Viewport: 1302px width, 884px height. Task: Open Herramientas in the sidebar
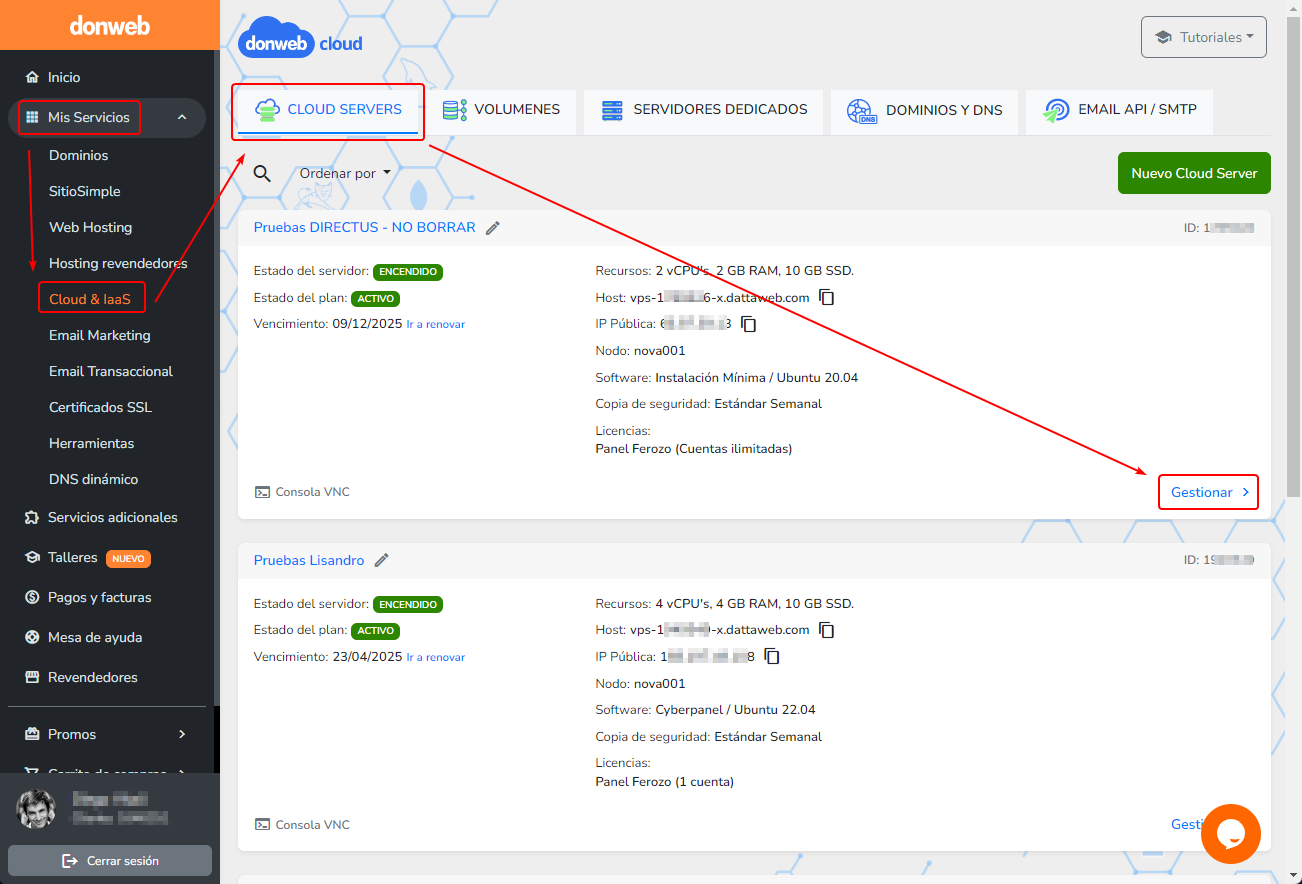point(91,443)
